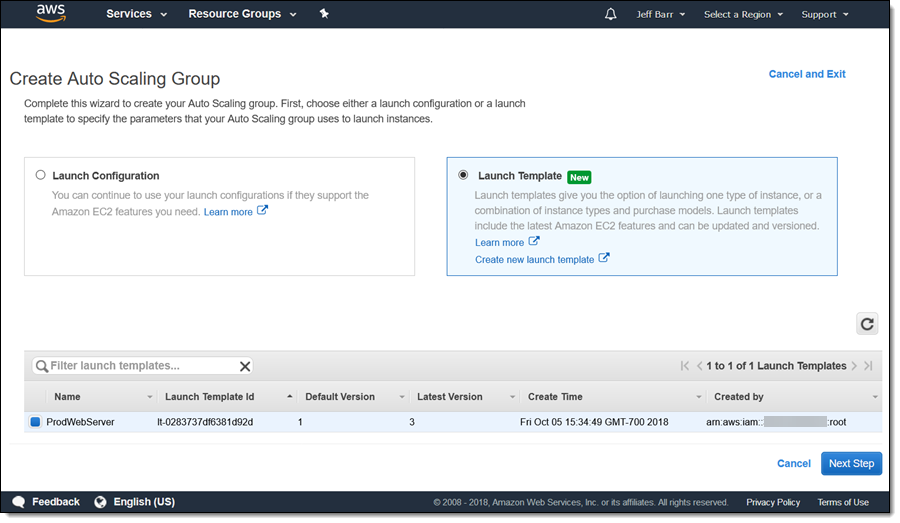The image size is (900, 523).
Task: Go to the next page of launch templates
Action: coord(855,366)
